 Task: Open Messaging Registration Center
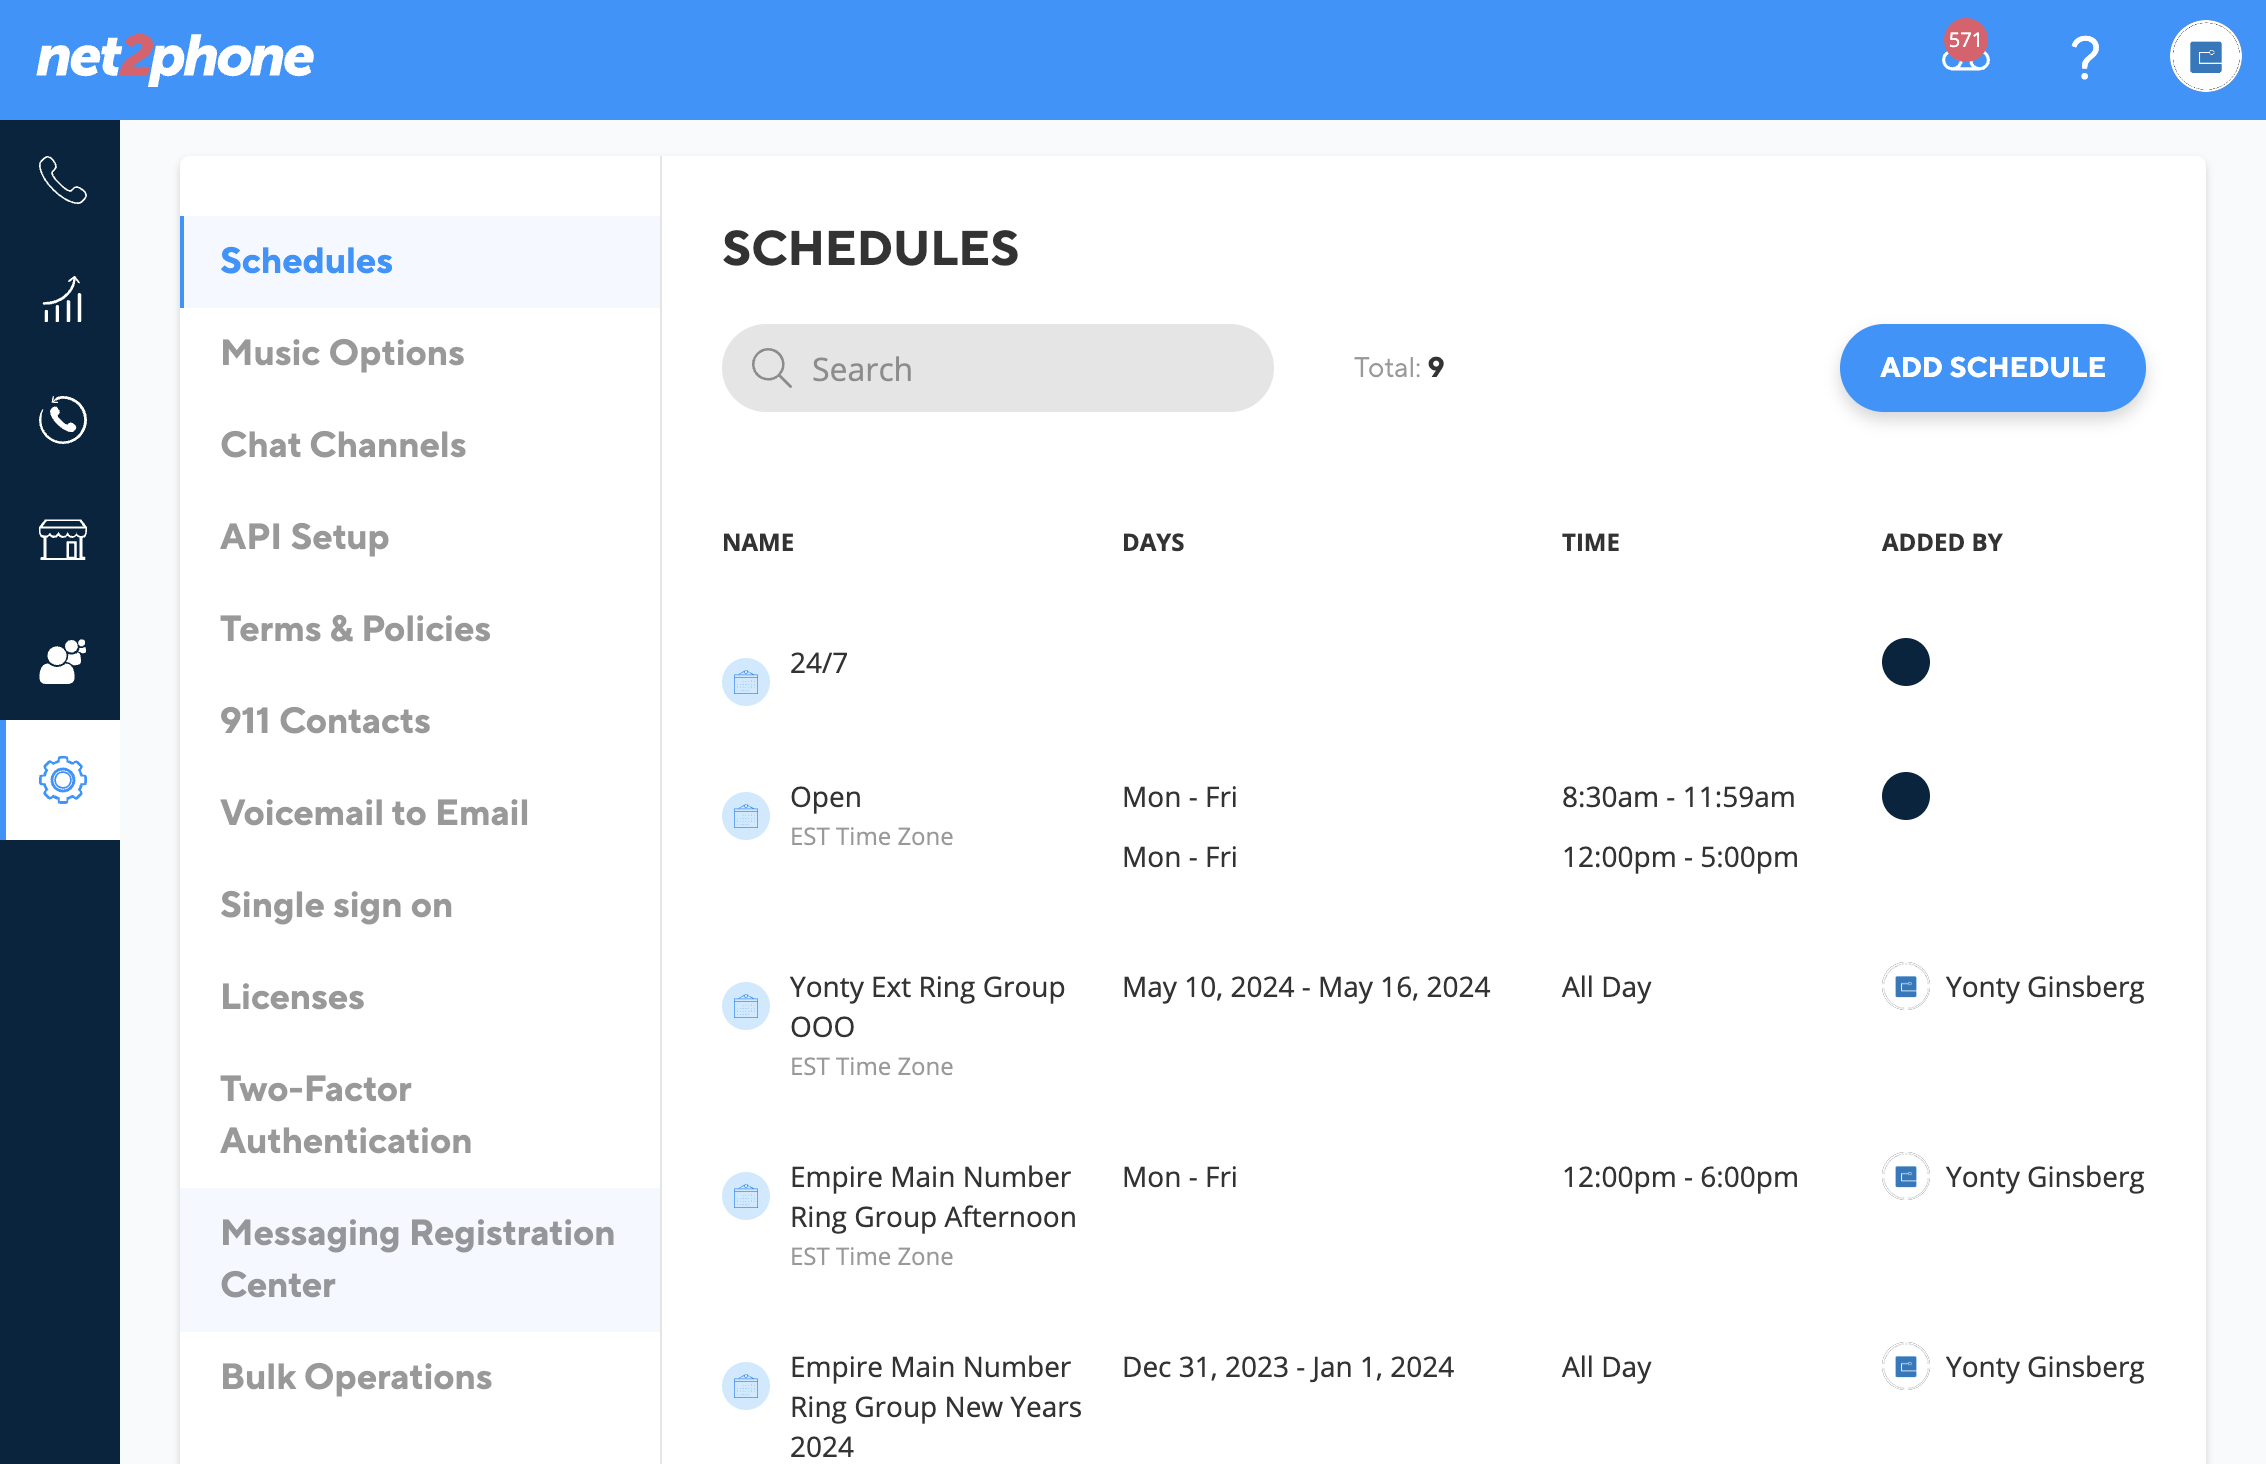click(420, 1260)
